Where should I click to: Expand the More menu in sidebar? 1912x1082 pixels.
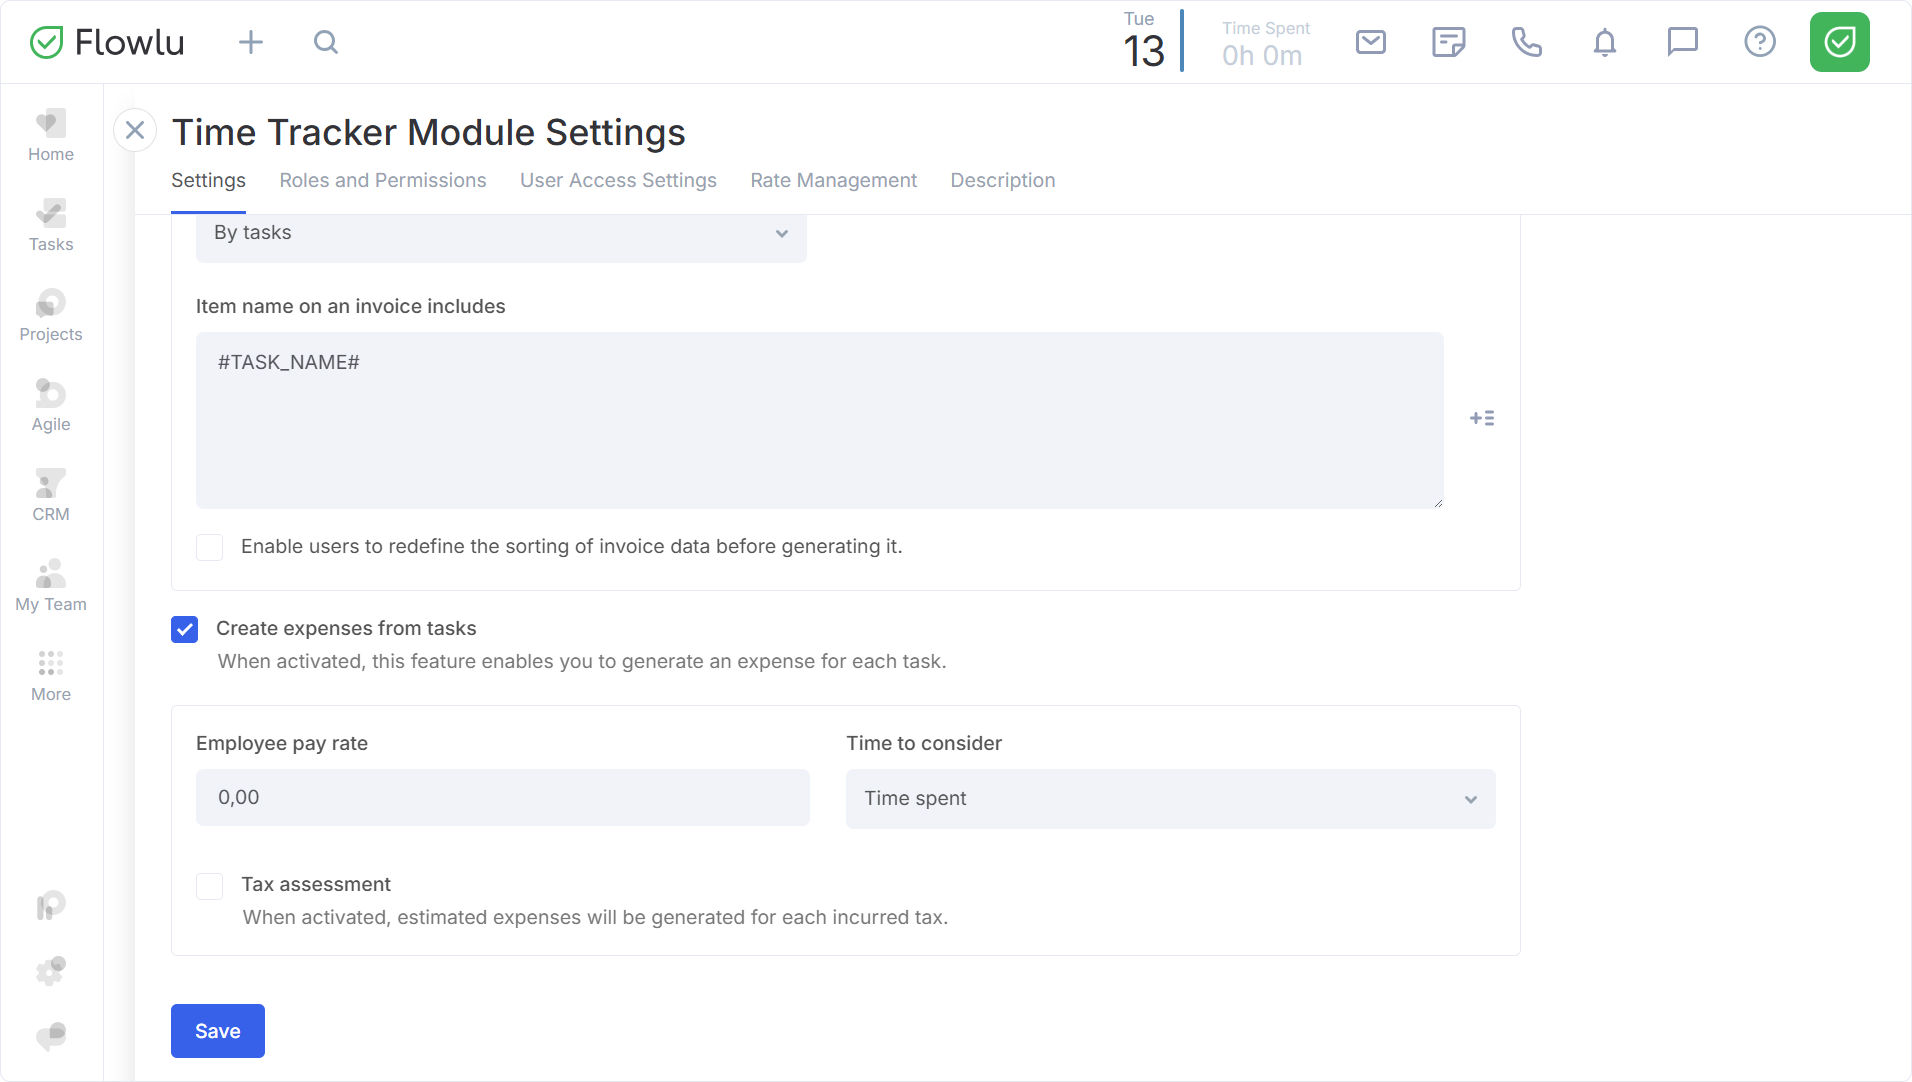[x=51, y=675]
